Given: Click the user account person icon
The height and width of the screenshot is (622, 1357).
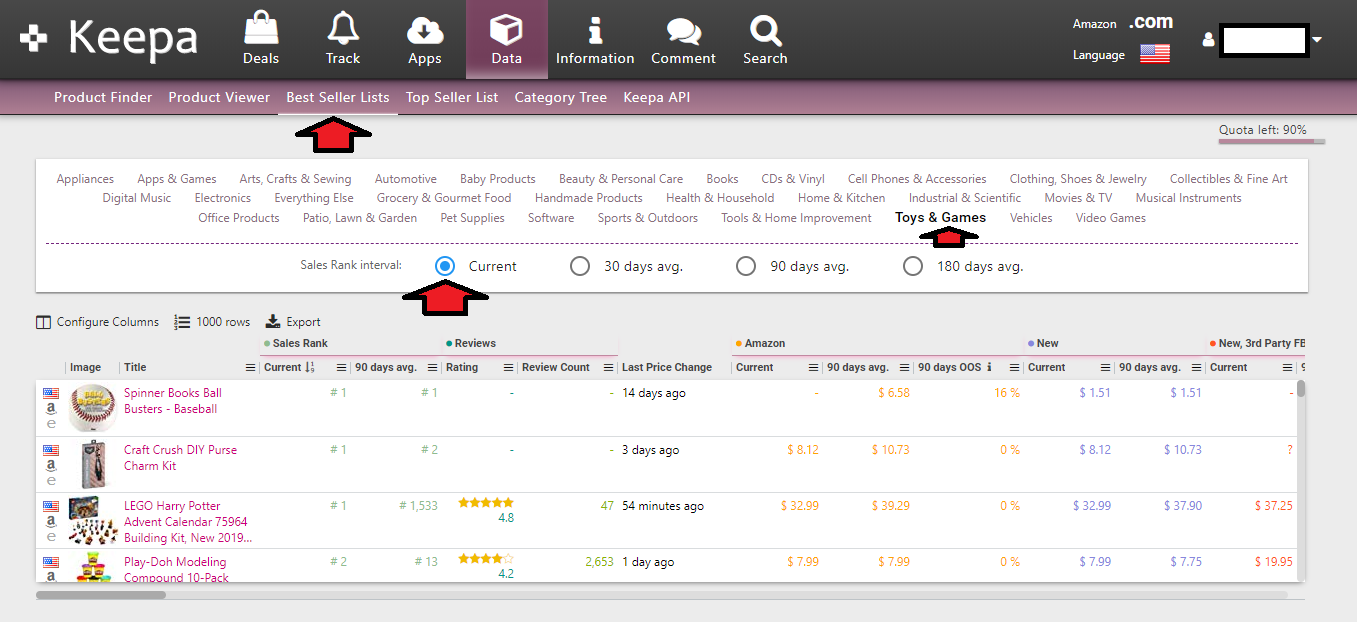Looking at the screenshot, I should (1208, 40).
